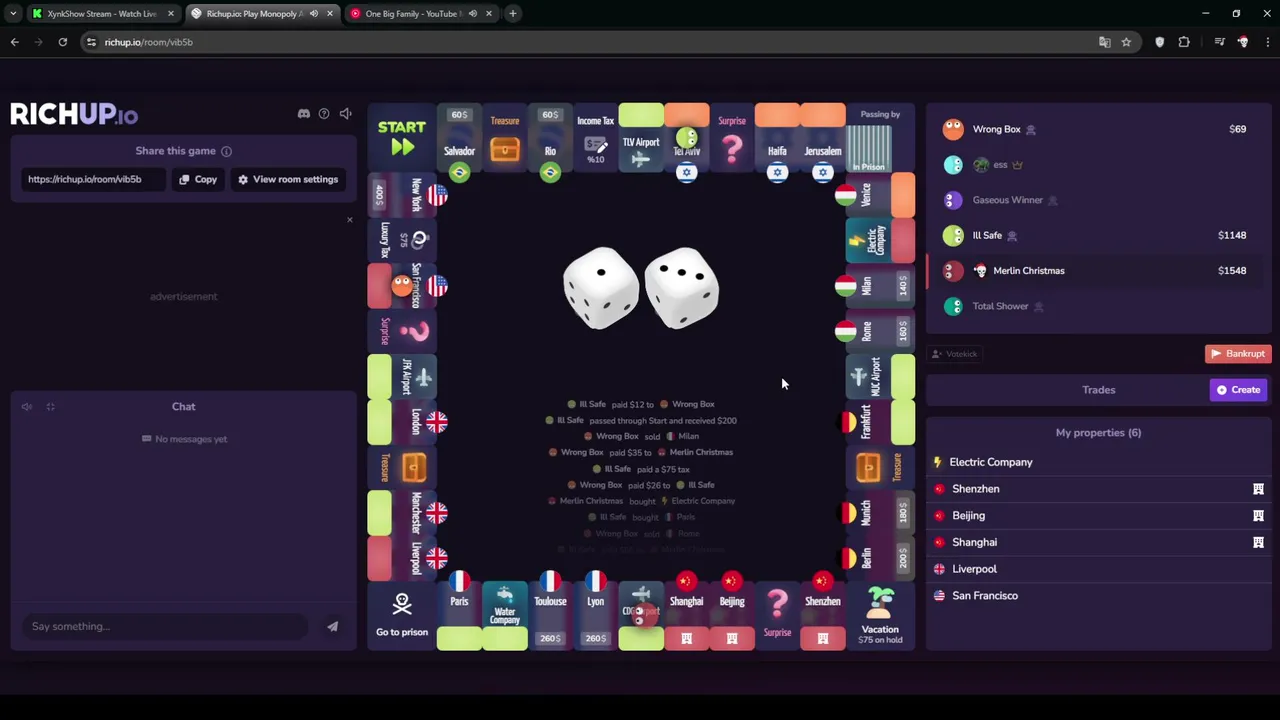Screen dimensions: 1280x720
Task: Select player Gaseous Winner
Action: [1098, 200]
